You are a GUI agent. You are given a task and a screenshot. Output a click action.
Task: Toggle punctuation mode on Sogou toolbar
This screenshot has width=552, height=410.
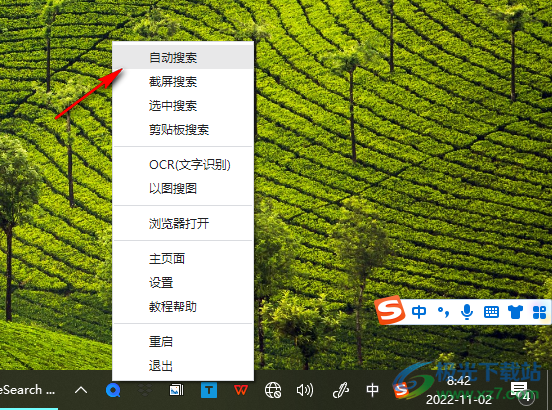pos(443,312)
